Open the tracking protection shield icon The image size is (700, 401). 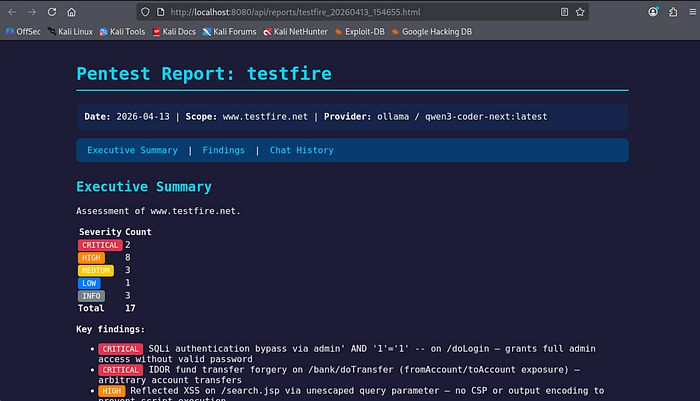145,12
